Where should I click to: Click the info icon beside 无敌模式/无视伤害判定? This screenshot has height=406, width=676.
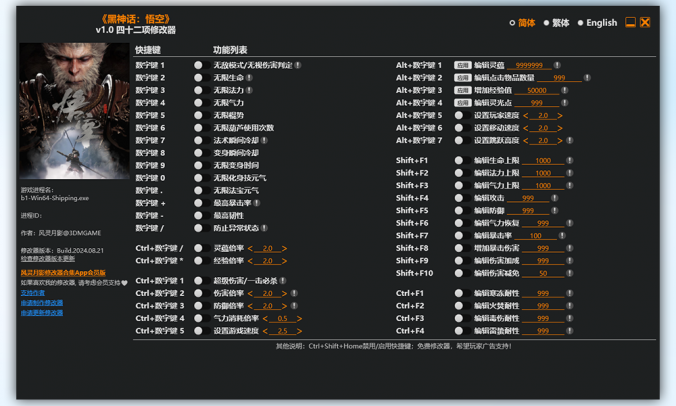pos(297,65)
